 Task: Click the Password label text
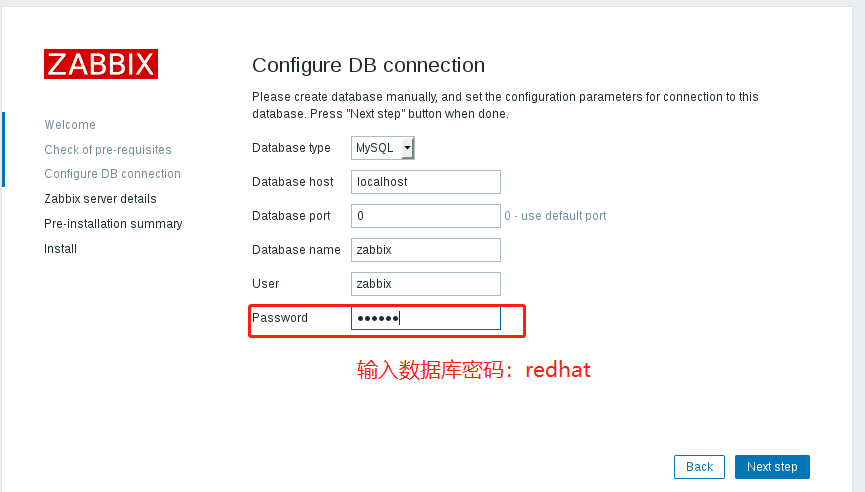pos(280,318)
